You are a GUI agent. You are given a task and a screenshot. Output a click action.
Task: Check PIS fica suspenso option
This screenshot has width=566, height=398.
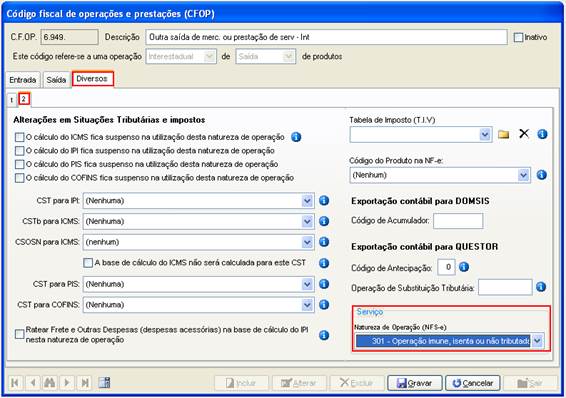click(x=19, y=164)
